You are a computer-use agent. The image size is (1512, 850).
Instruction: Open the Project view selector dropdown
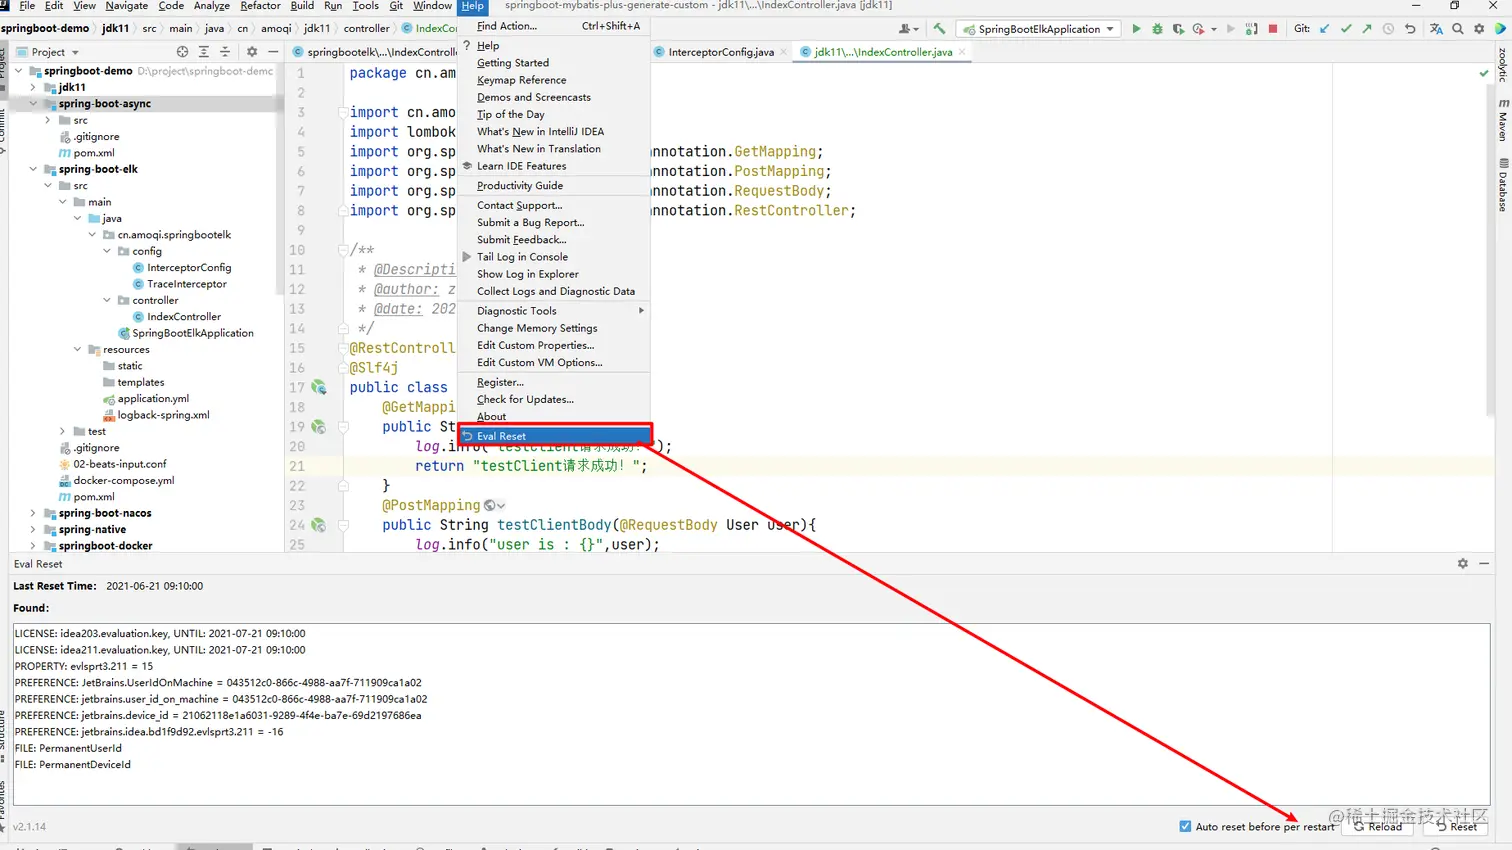(x=55, y=51)
